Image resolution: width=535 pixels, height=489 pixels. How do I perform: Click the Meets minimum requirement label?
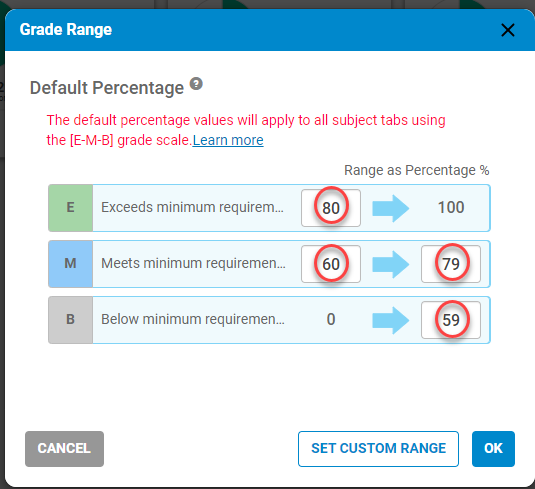point(193,263)
